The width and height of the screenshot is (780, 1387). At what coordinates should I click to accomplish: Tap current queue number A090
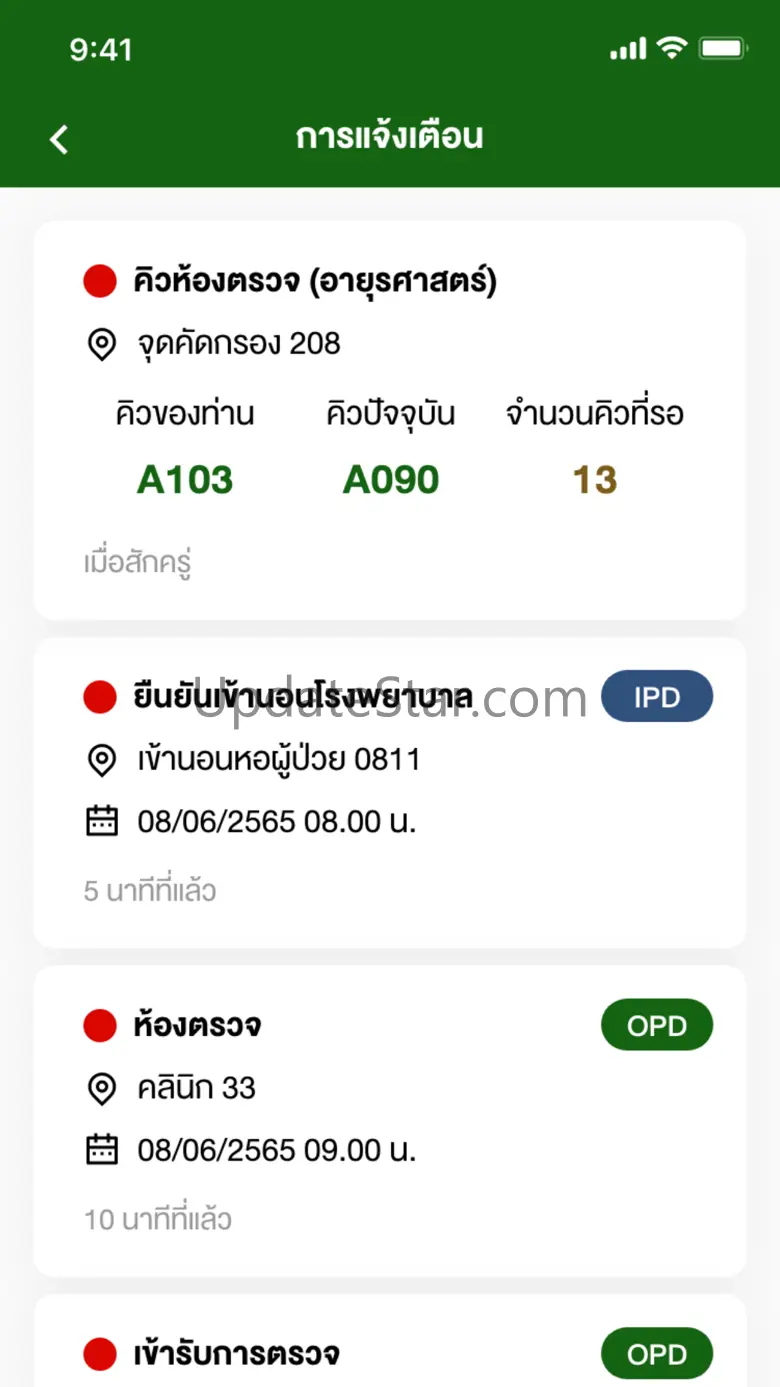pyautogui.click(x=391, y=480)
